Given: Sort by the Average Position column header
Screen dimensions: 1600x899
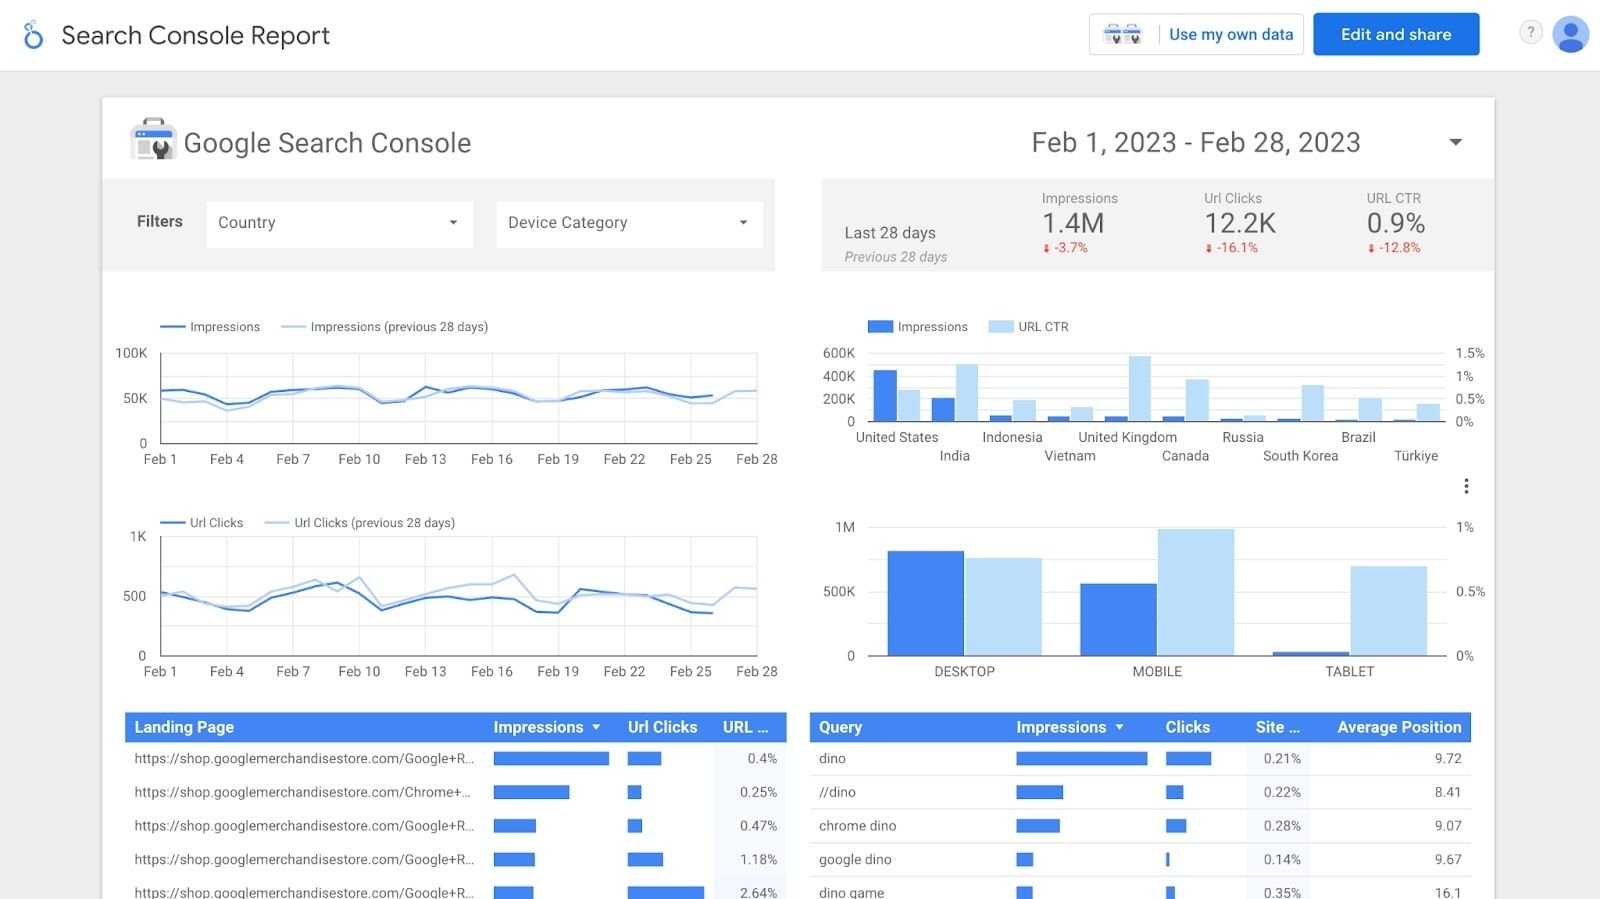Looking at the screenshot, I should click(x=1399, y=727).
